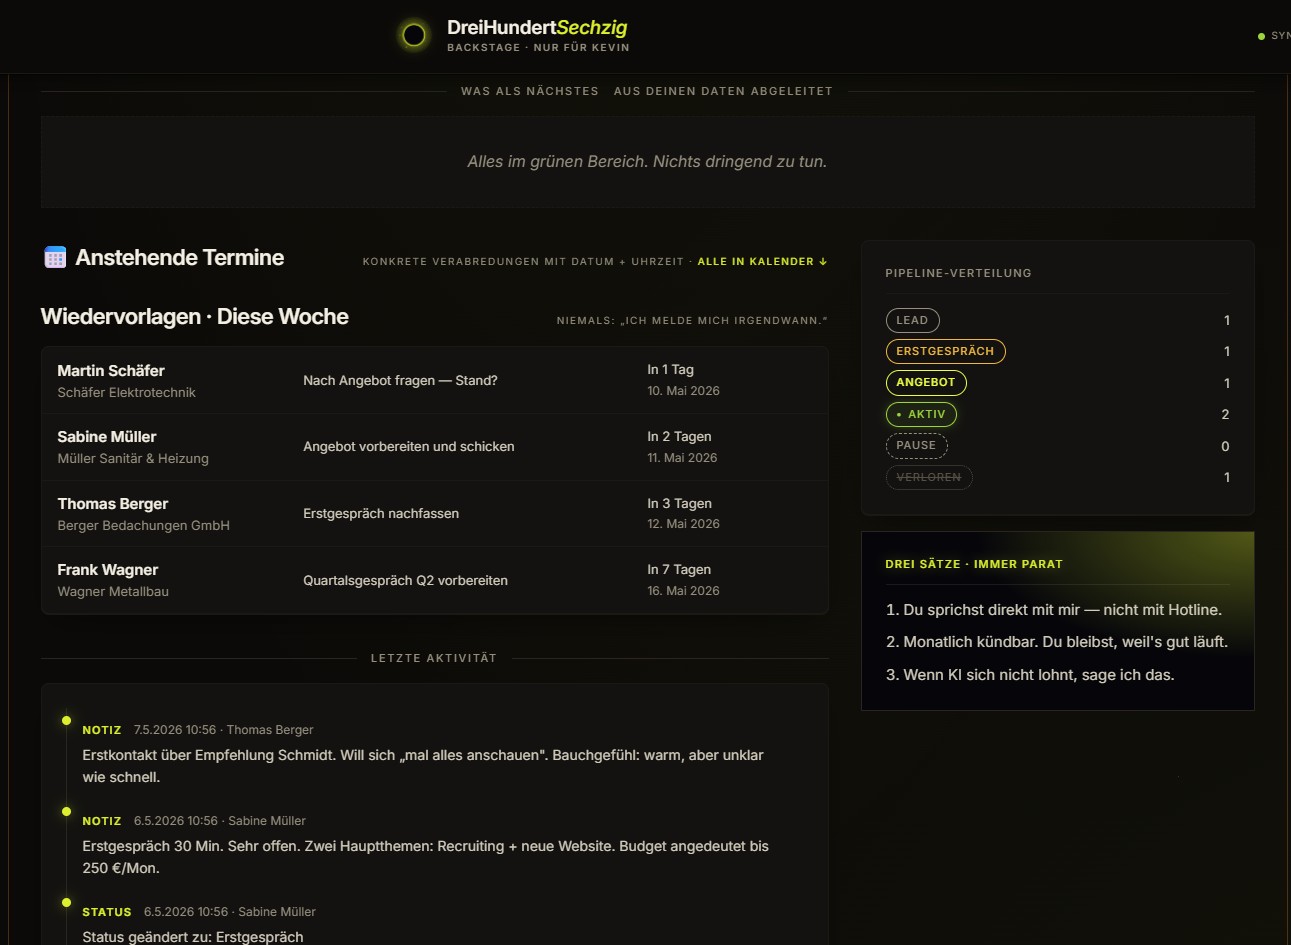Click 'Schäfer Elektrotechnik' company name

point(126,393)
